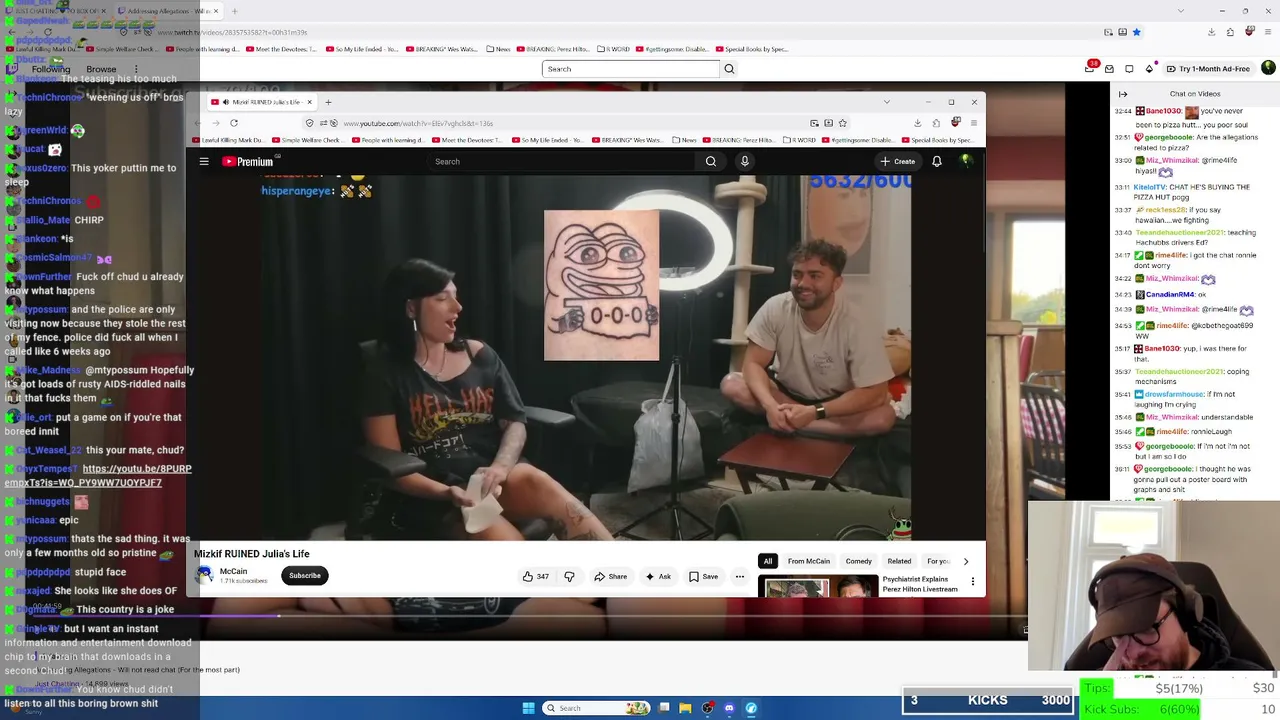1280x720 pixels.
Task: Click the Windows taskbar search box
Action: (597, 708)
